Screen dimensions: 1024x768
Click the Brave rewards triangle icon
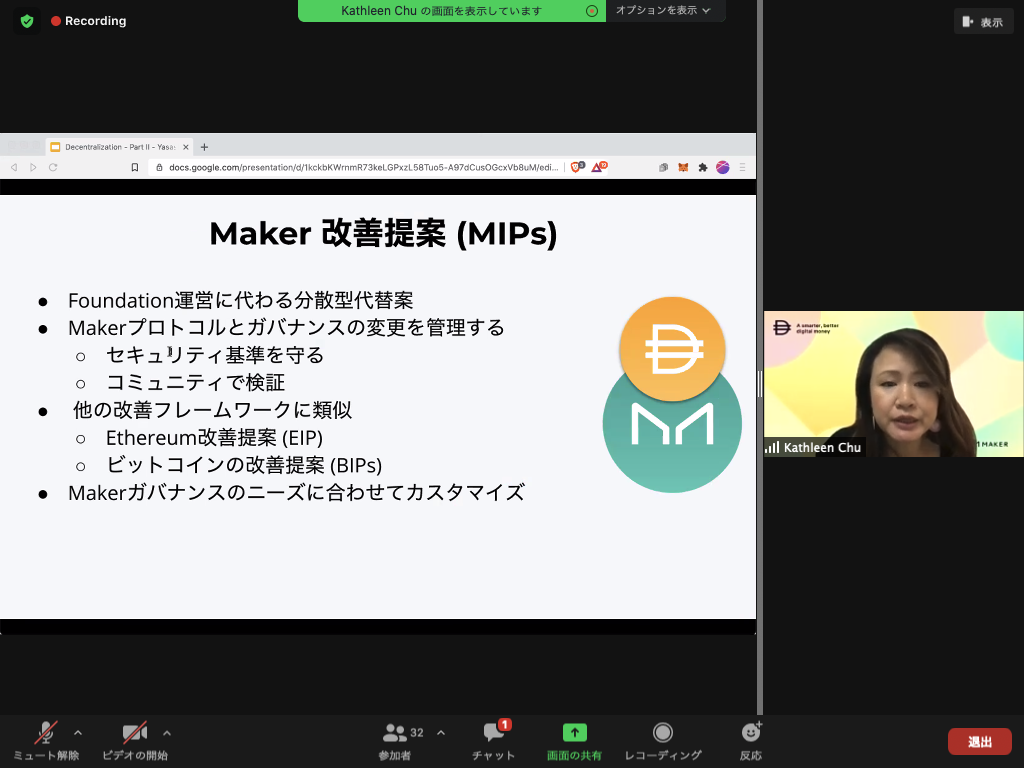tap(598, 167)
